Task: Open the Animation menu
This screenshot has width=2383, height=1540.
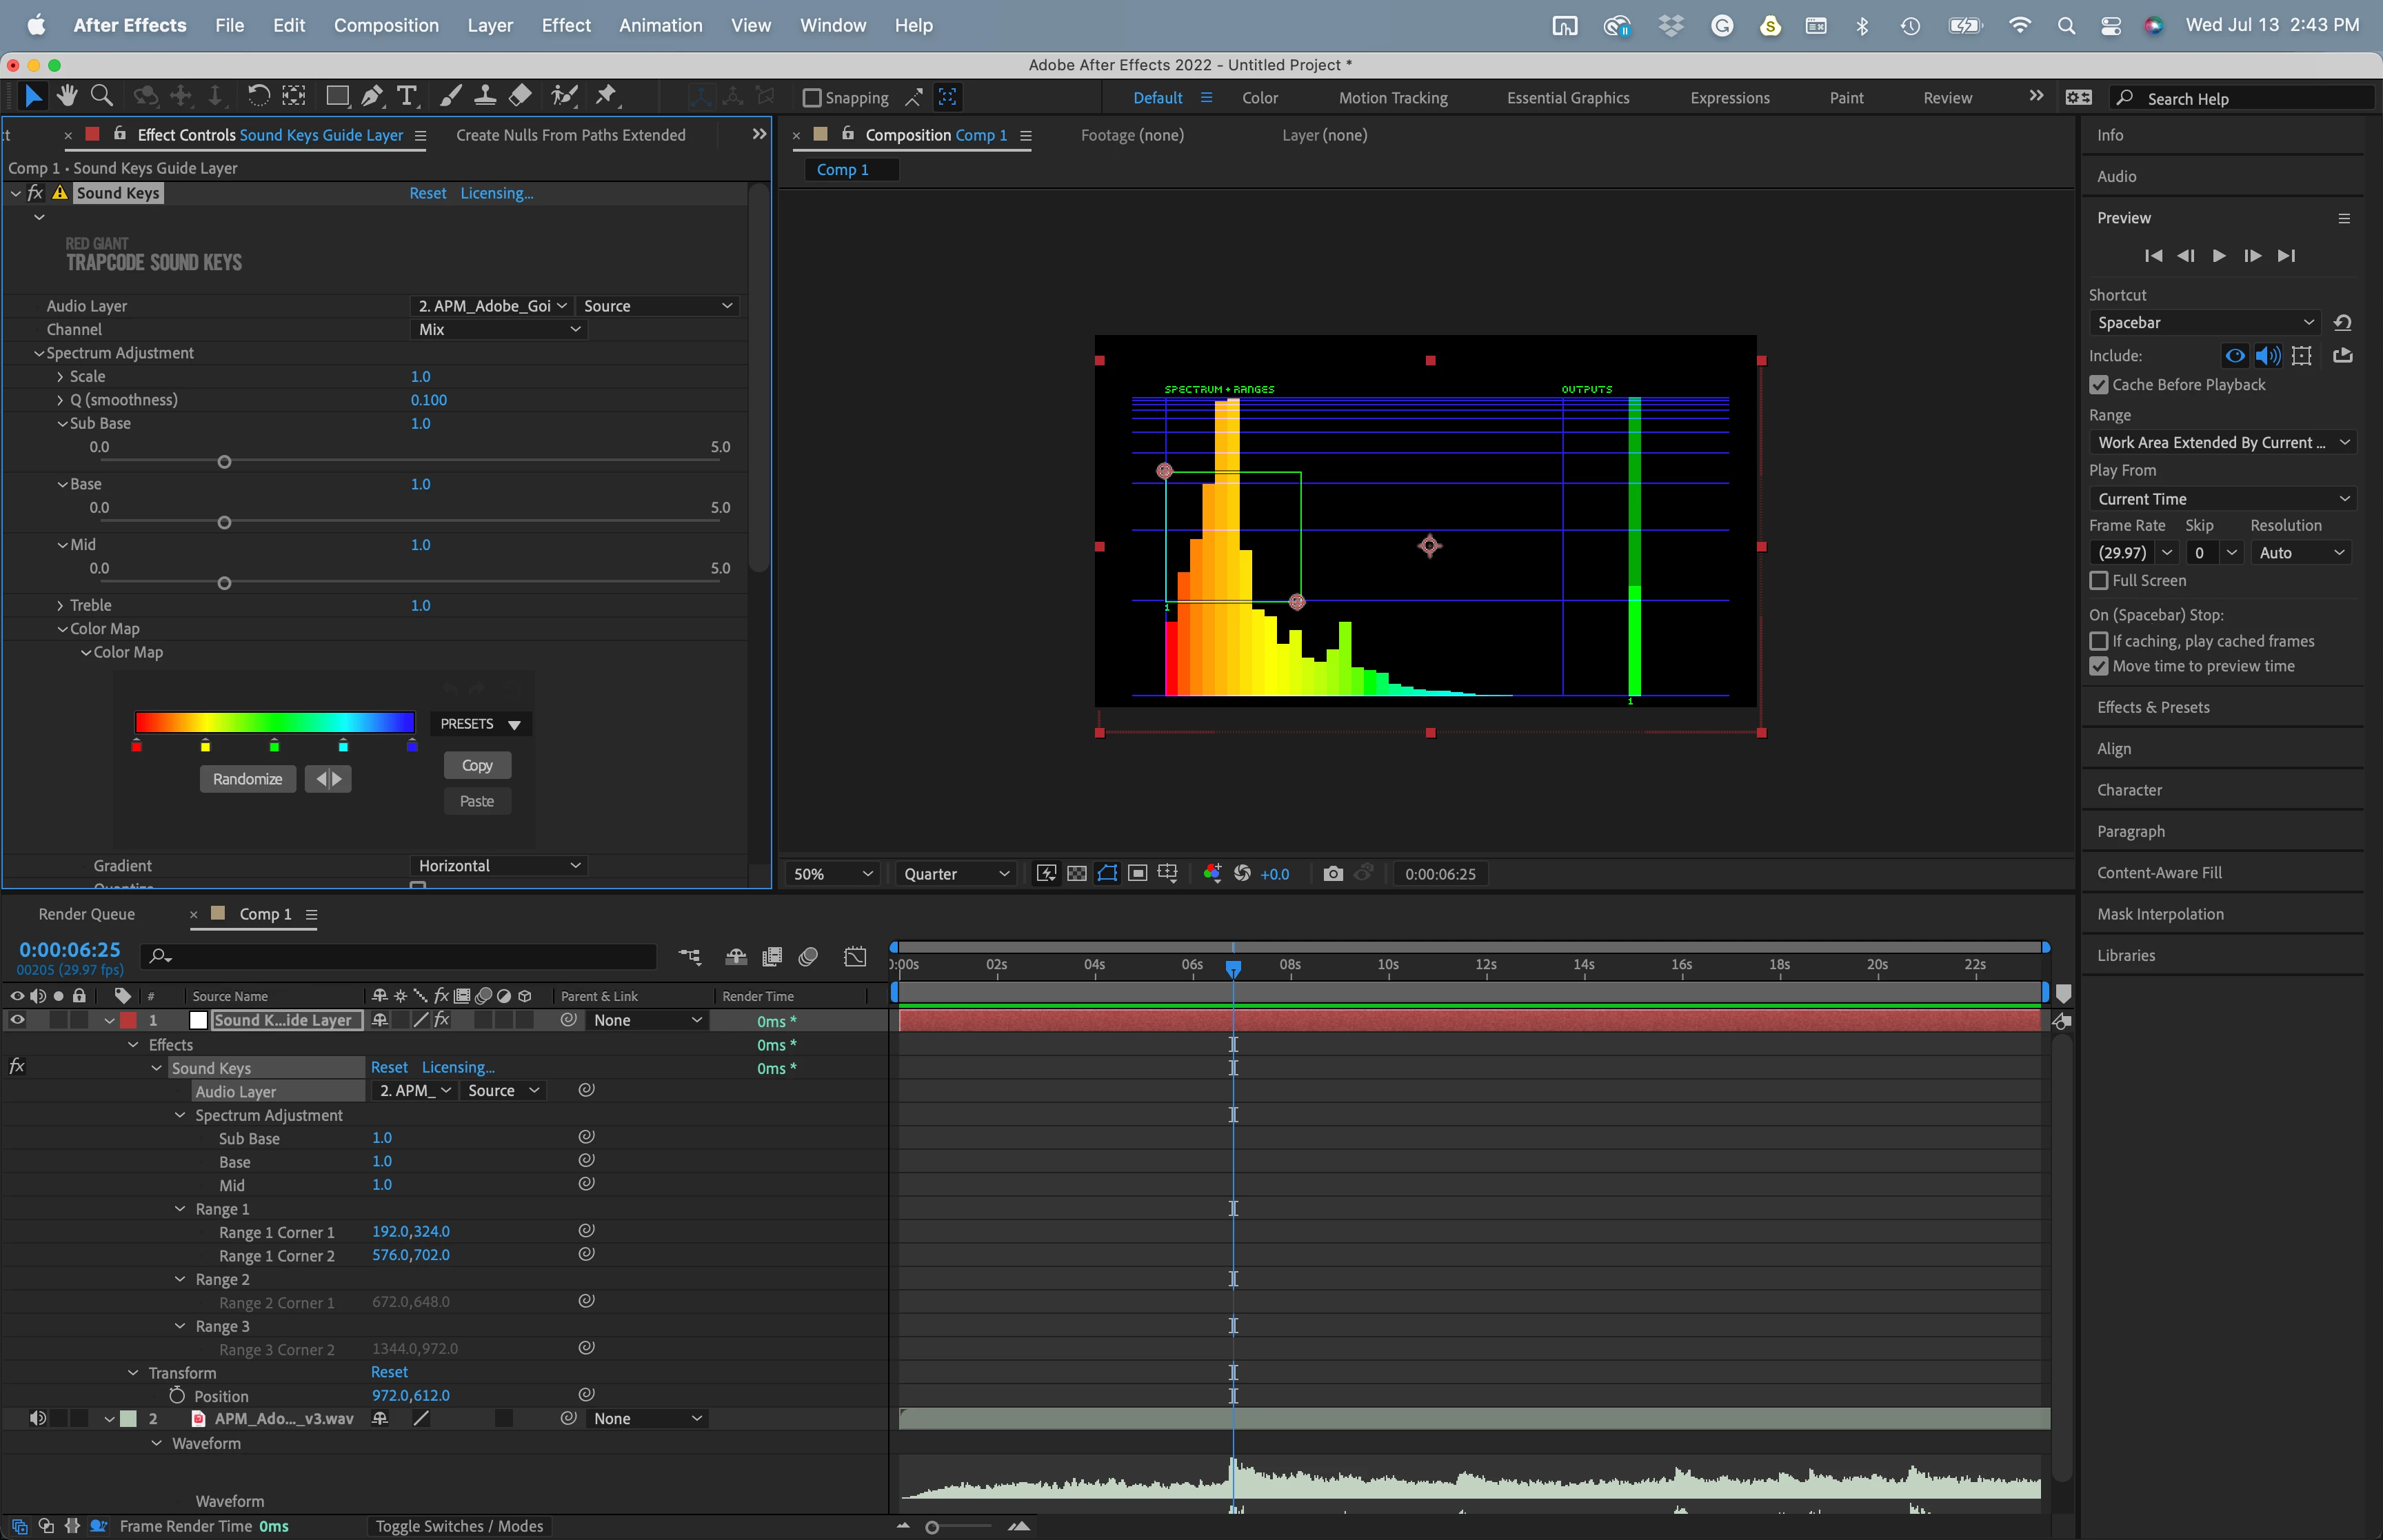Action: coord(660,25)
